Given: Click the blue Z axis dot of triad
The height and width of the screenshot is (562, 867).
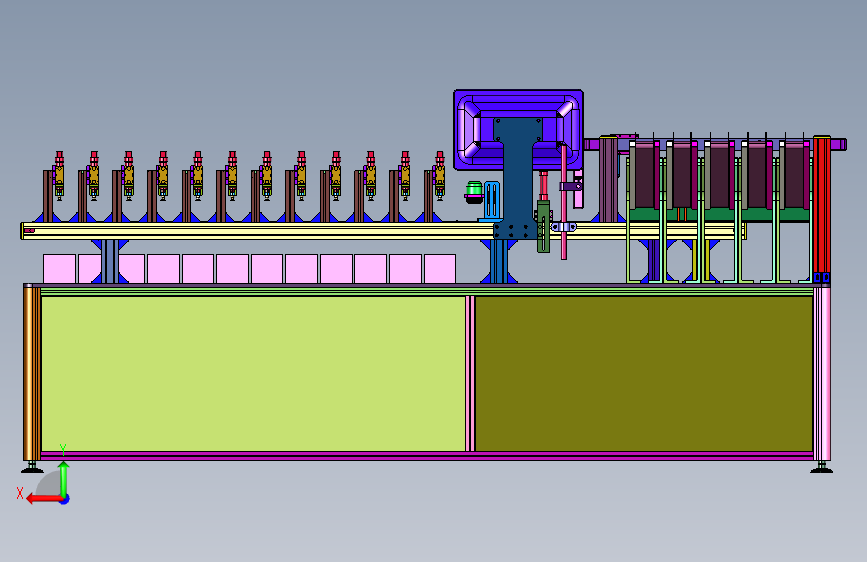Looking at the screenshot, I should [65, 499].
